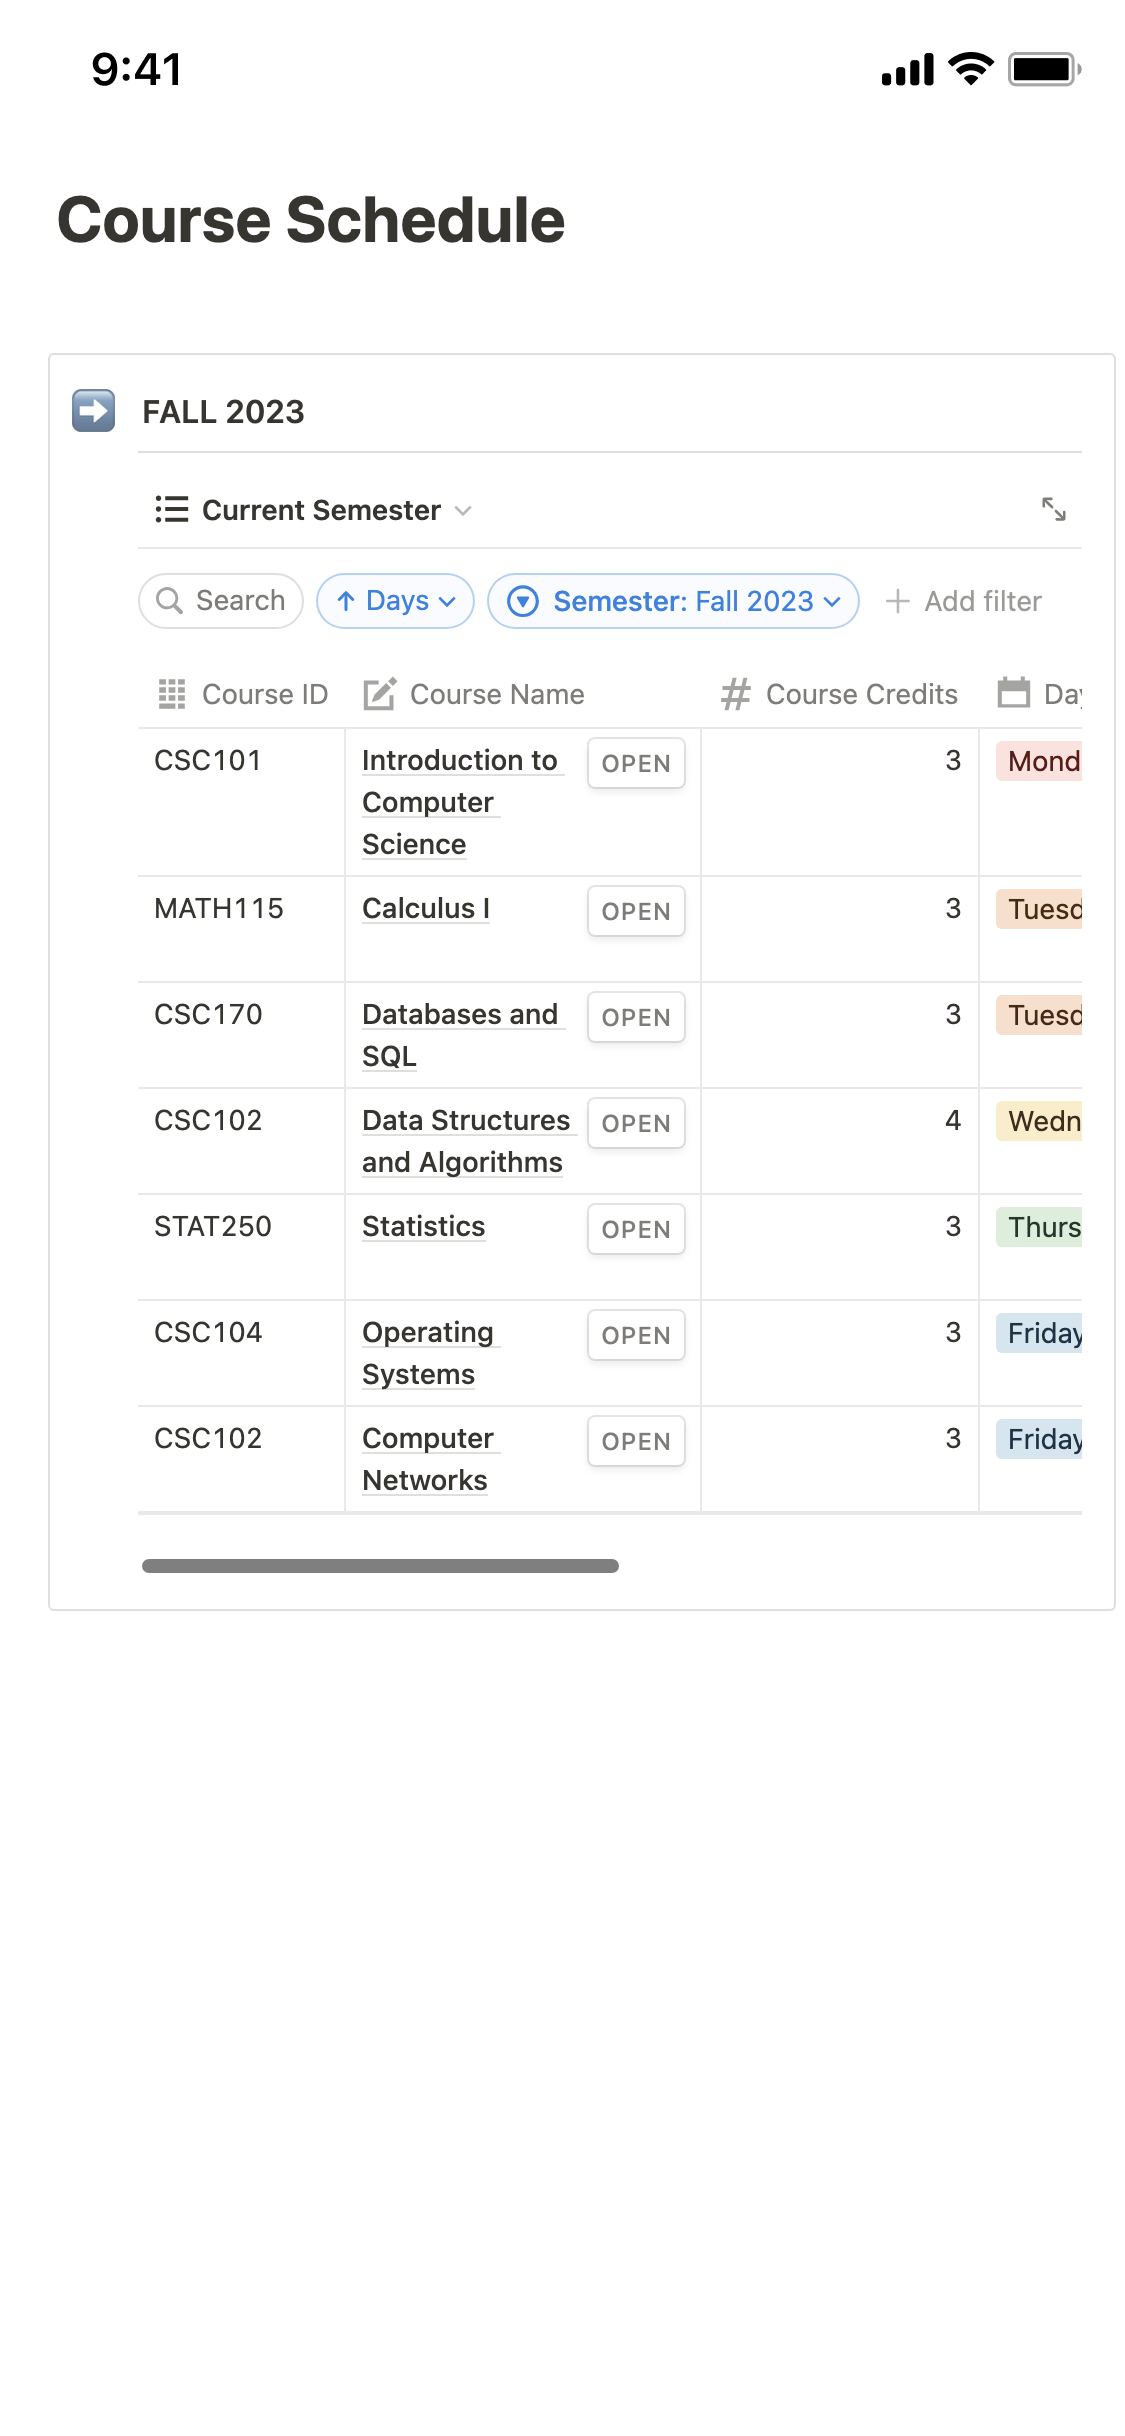Click the plus icon for Add filter
The height and width of the screenshot is (2436, 1125).
pos(898,601)
